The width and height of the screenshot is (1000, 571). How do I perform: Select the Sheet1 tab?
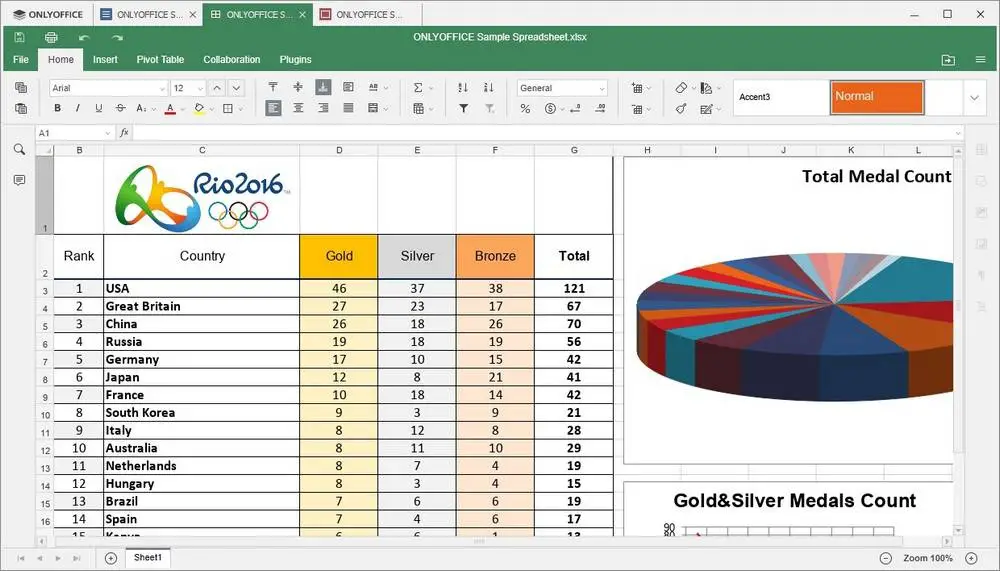148,558
